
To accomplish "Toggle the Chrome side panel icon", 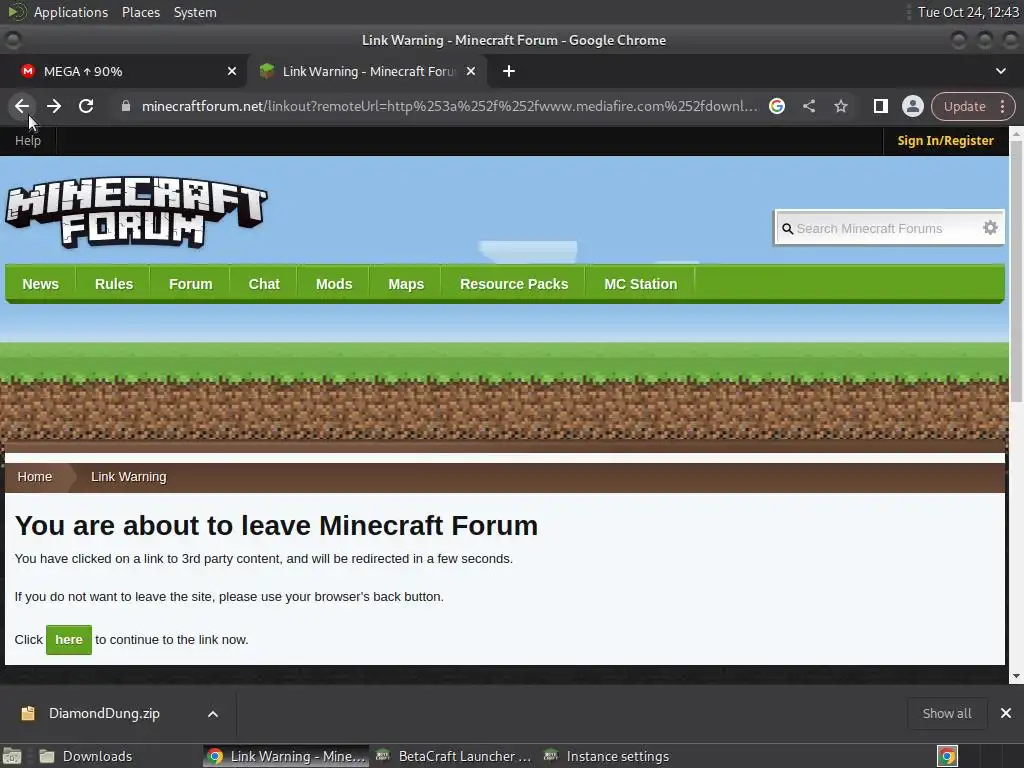I will [880, 106].
